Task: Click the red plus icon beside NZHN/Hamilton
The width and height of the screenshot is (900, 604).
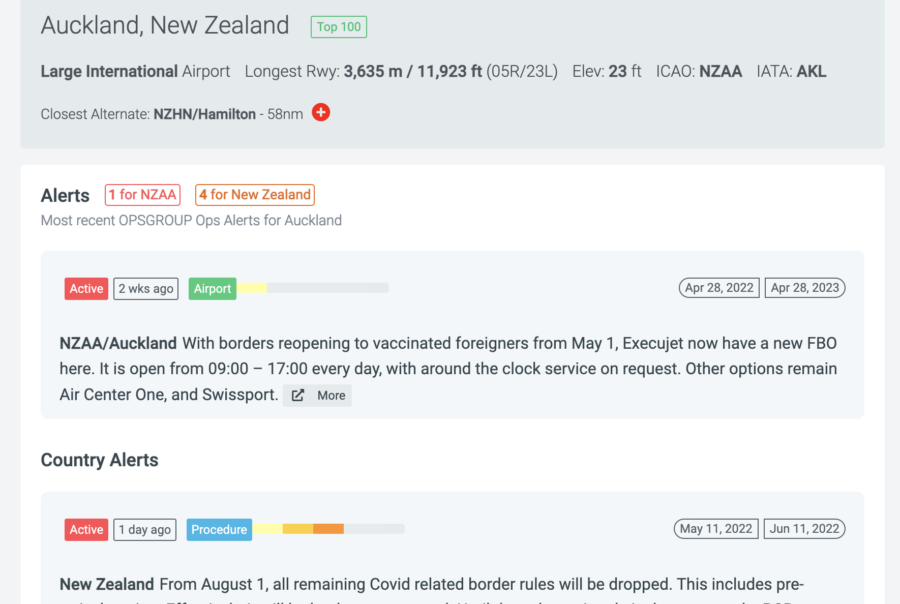Action: [x=320, y=113]
